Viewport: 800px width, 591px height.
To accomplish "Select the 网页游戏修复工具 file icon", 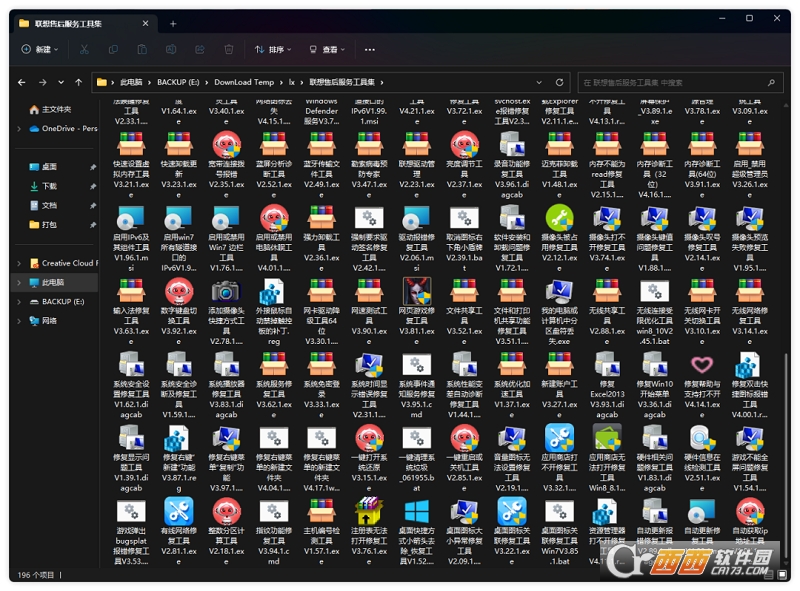I will click(x=417, y=291).
